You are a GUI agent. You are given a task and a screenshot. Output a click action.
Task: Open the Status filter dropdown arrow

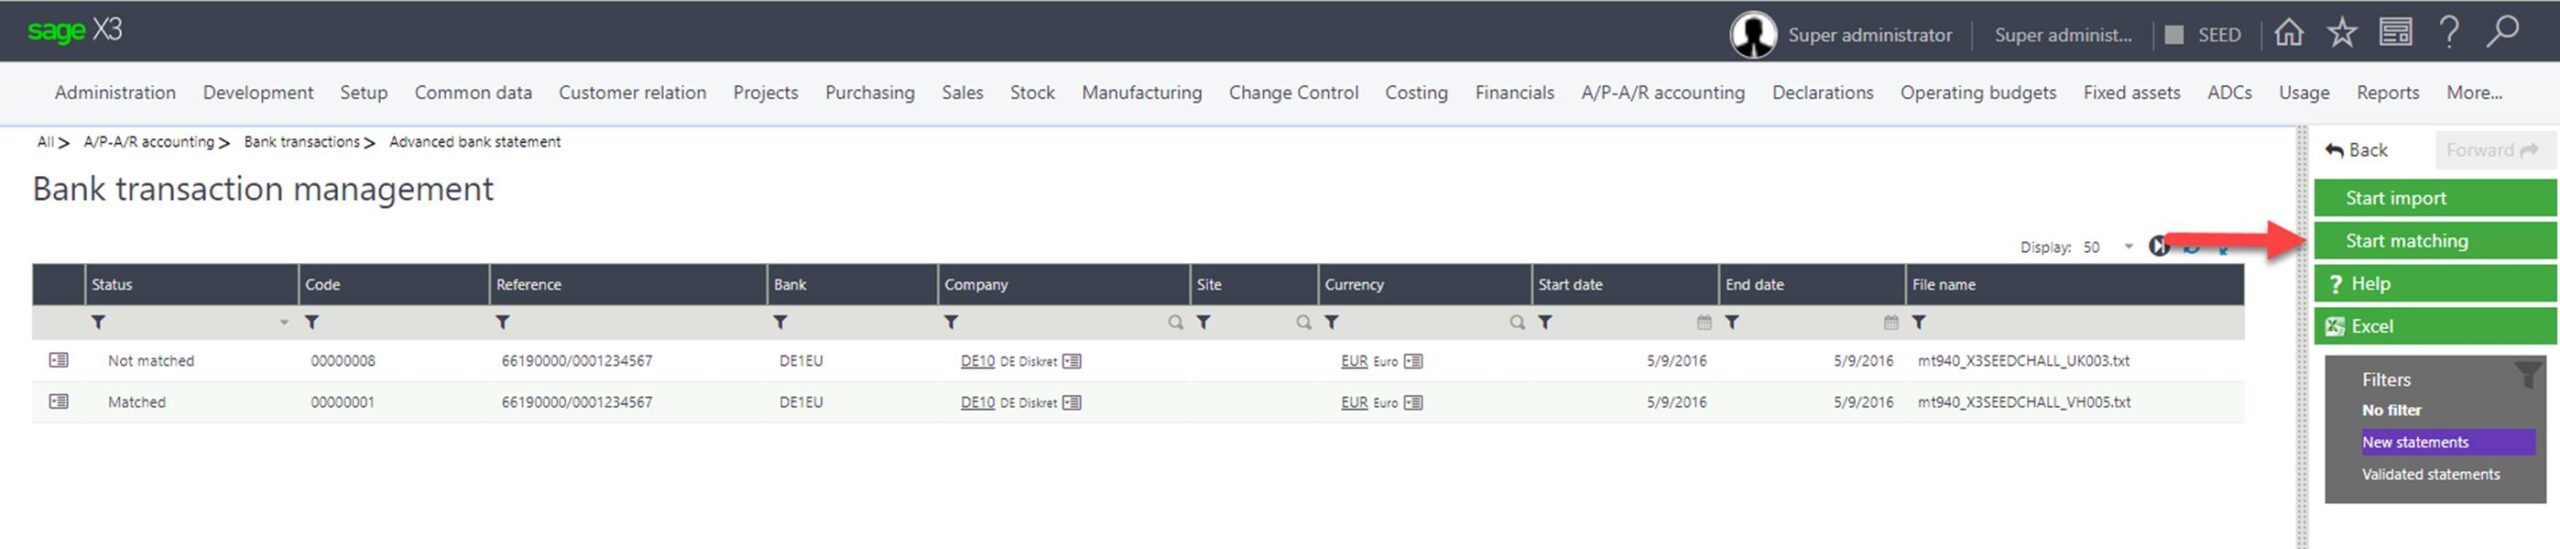(284, 322)
